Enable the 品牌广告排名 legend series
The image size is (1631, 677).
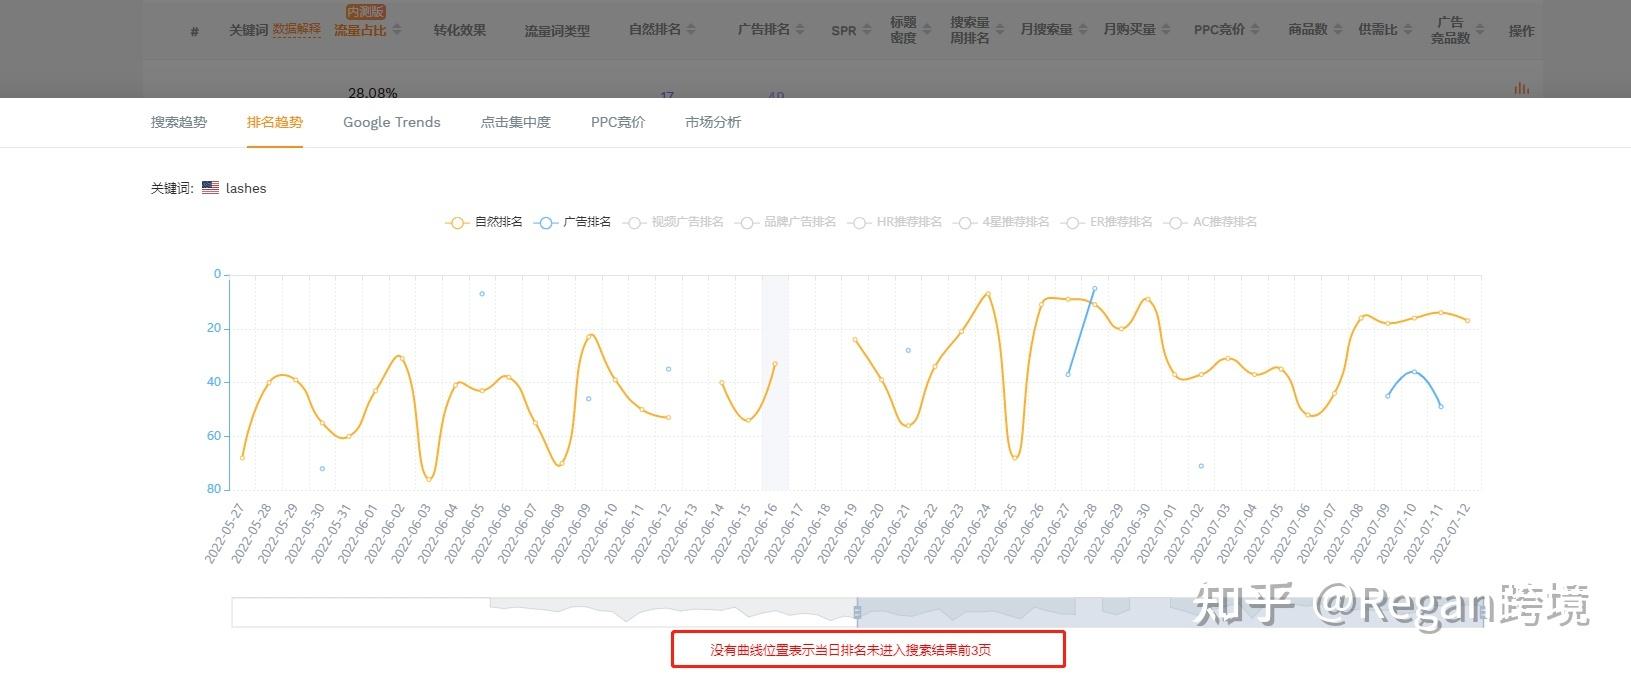point(785,222)
